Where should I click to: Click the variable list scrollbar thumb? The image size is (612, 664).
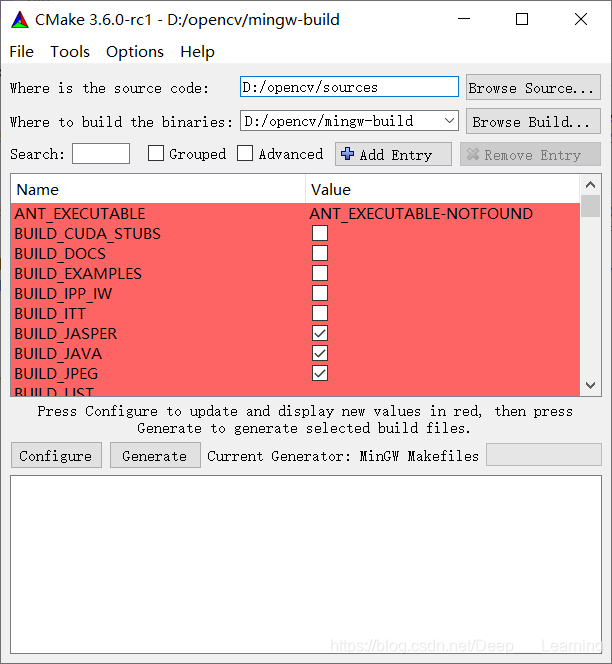(590, 206)
